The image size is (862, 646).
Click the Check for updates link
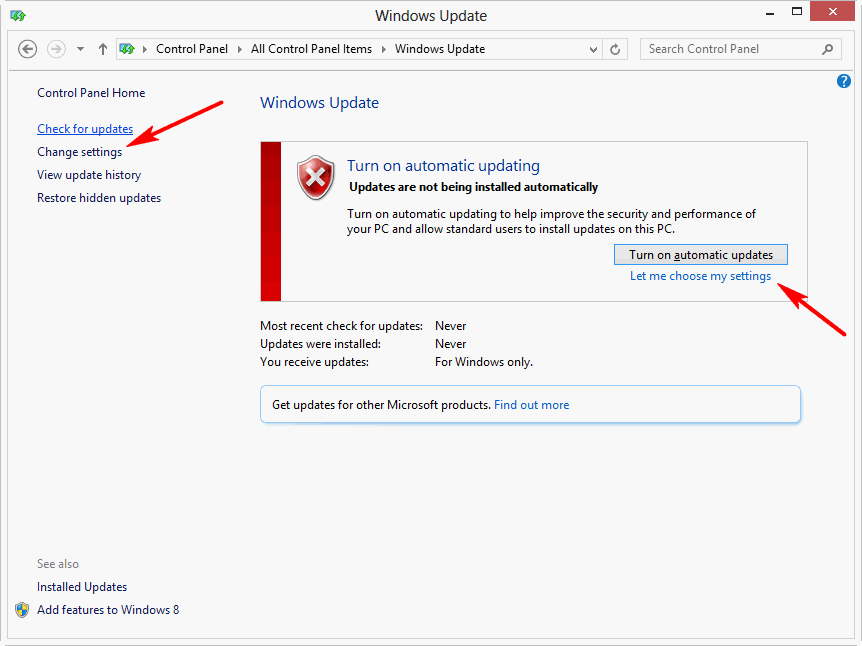85,129
